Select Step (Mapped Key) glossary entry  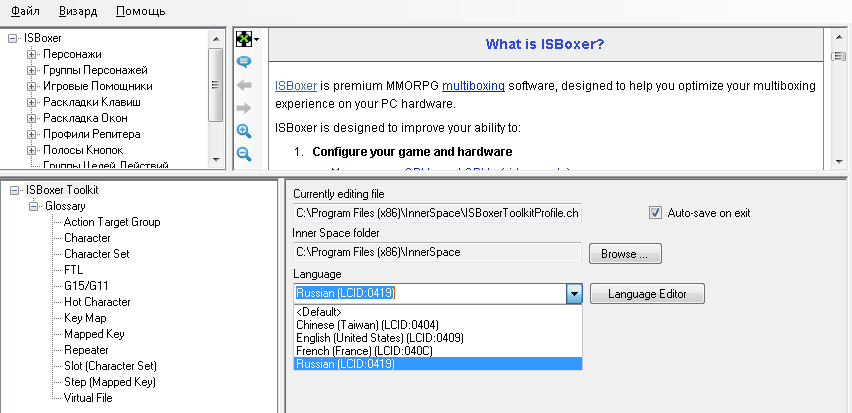pos(110,382)
